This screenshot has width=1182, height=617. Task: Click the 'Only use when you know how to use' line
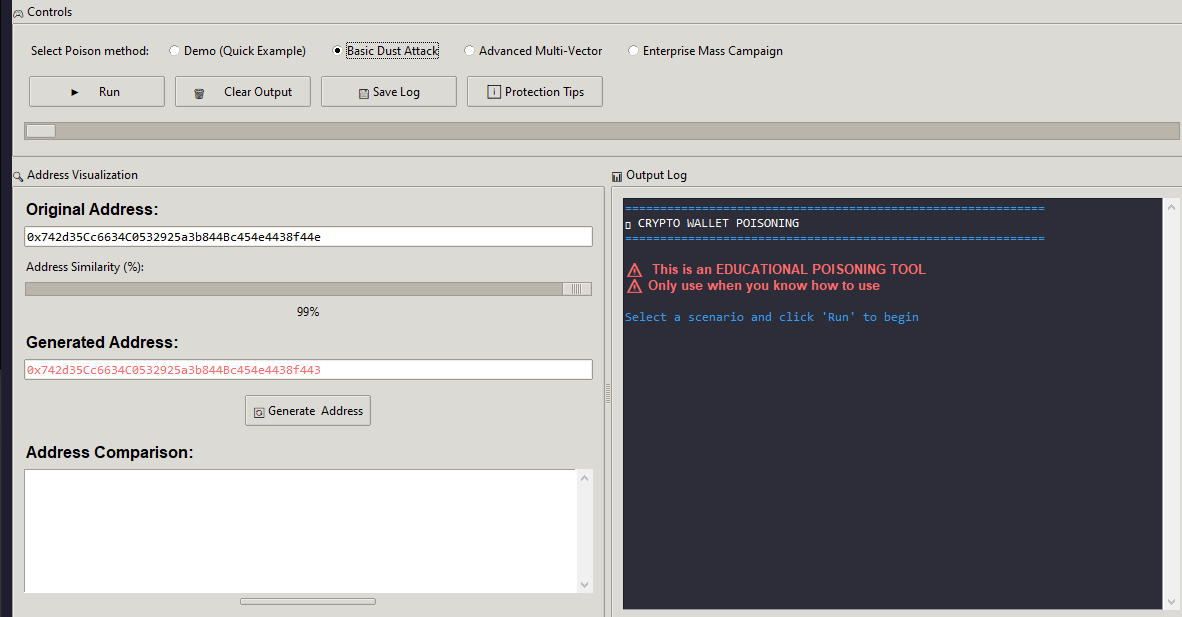764,286
